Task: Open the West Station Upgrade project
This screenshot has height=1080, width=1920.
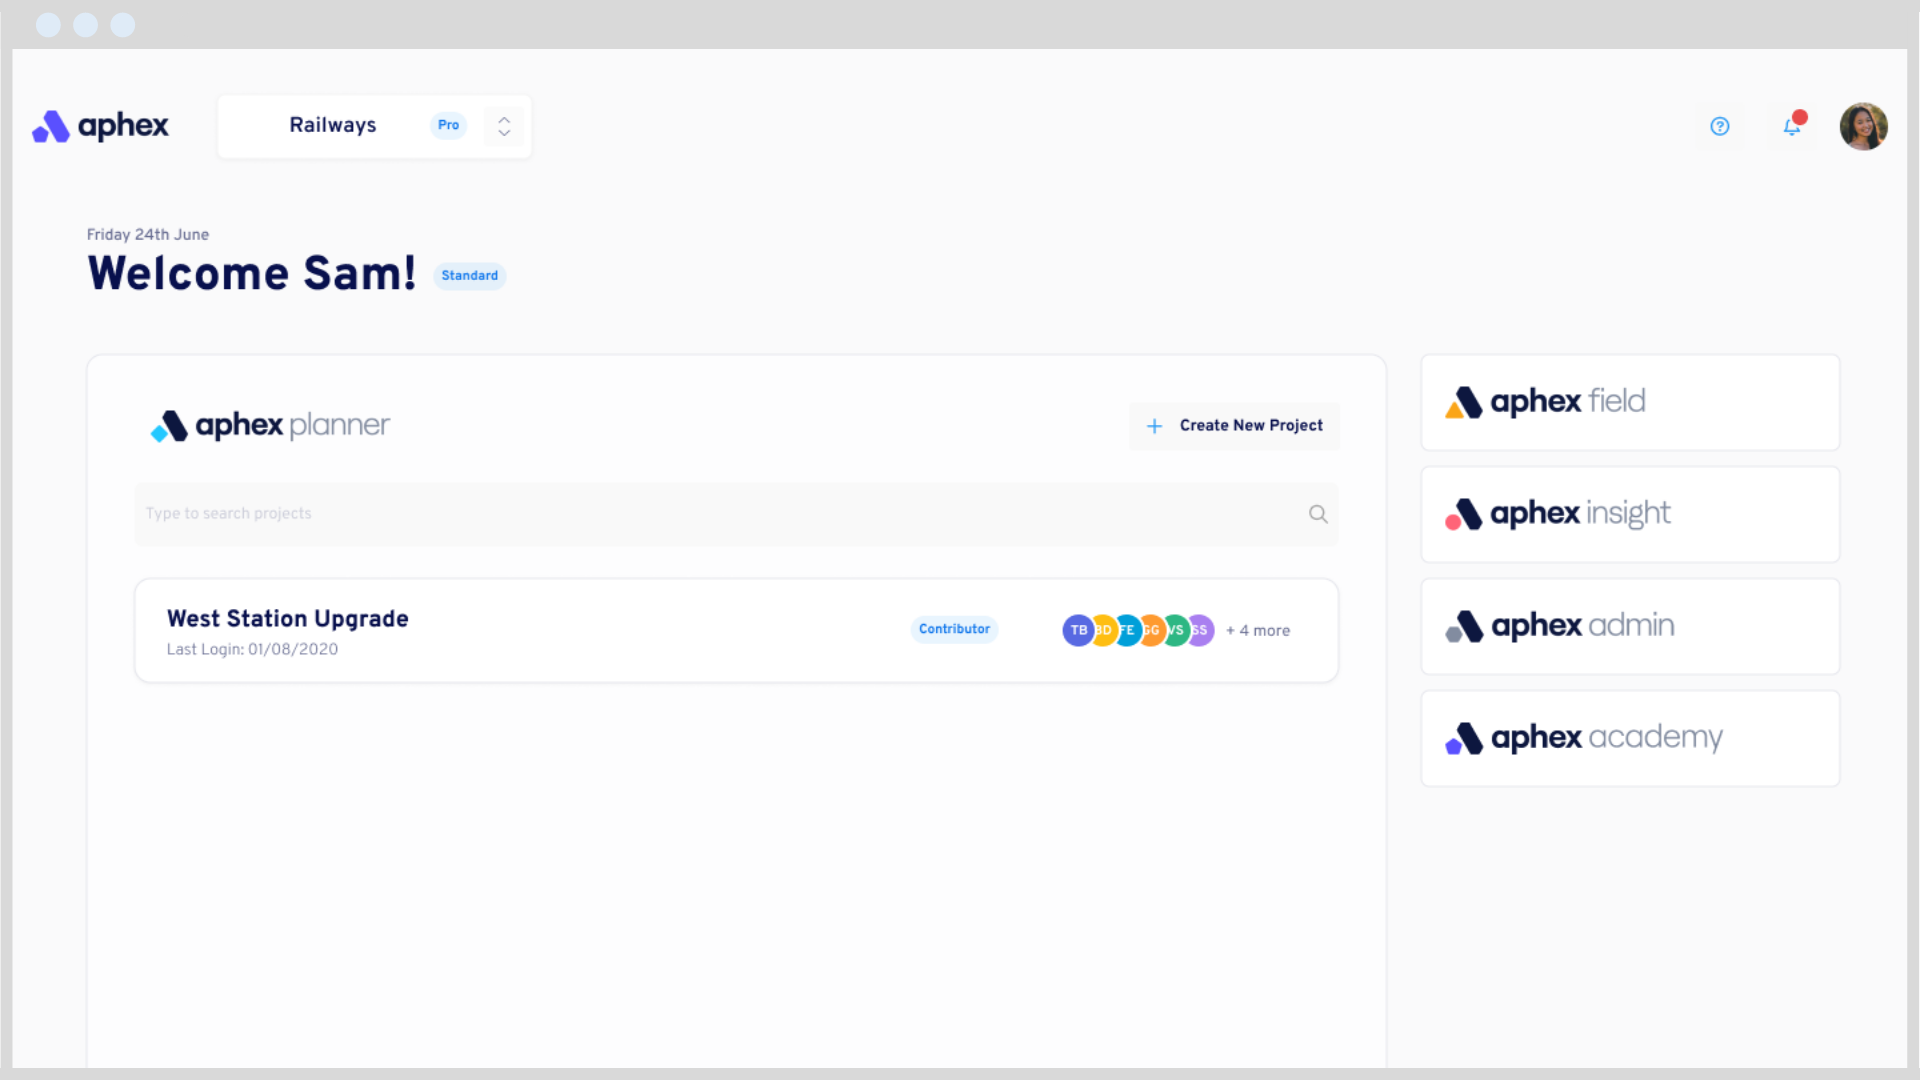Action: [736, 631]
